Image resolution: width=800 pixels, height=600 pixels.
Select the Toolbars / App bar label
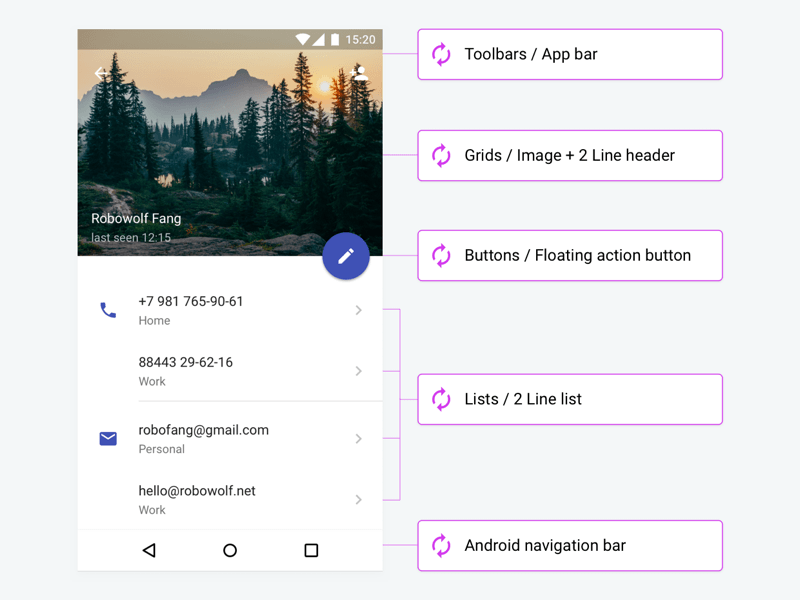coord(531,54)
